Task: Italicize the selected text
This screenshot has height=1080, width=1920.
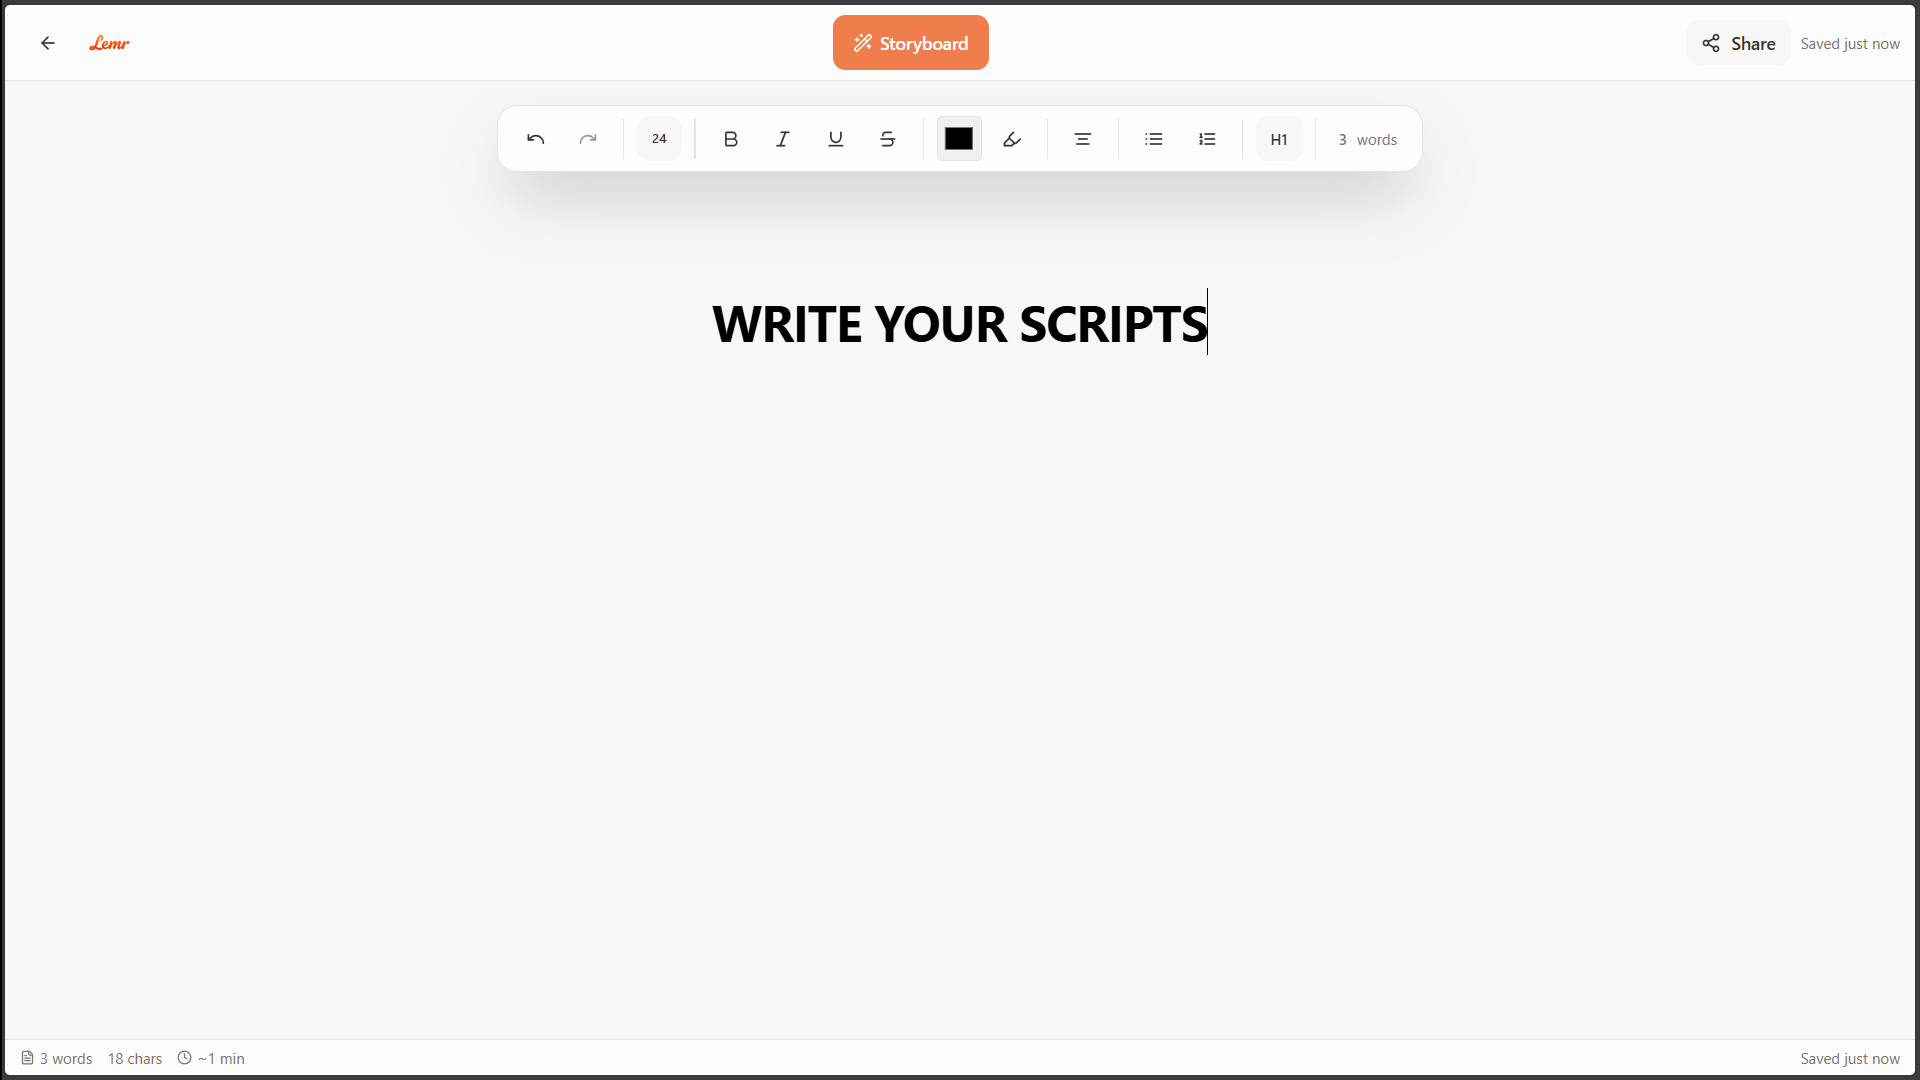Action: tap(783, 139)
